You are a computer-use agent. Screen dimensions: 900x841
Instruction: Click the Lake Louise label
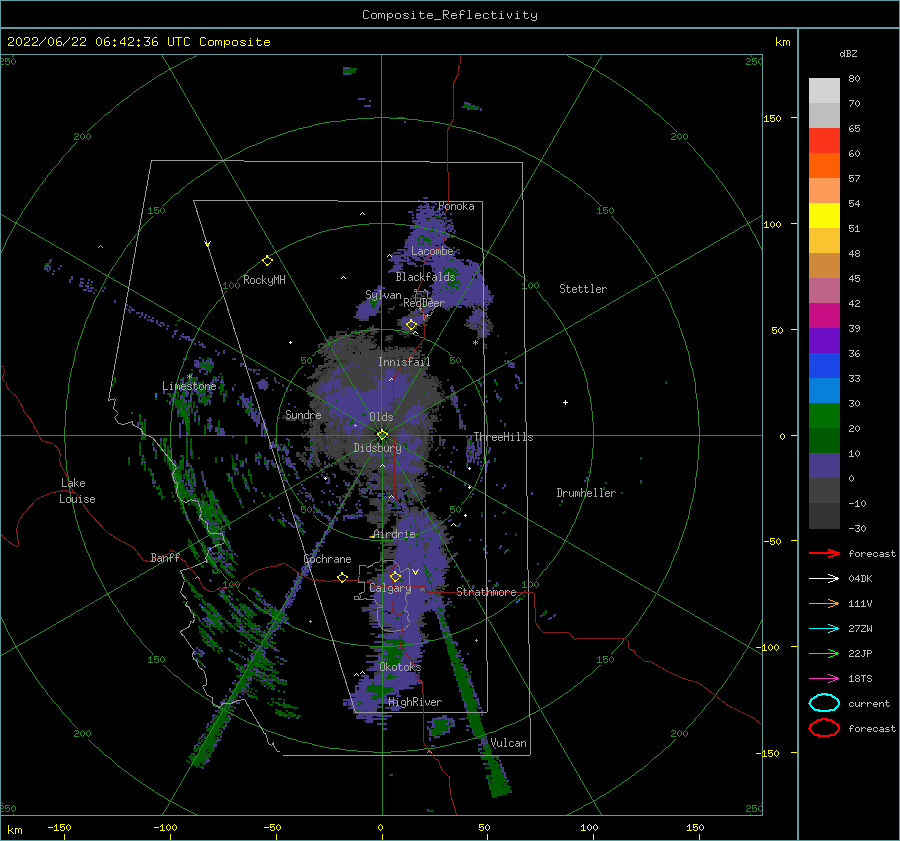pyautogui.click(x=77, y=491)
